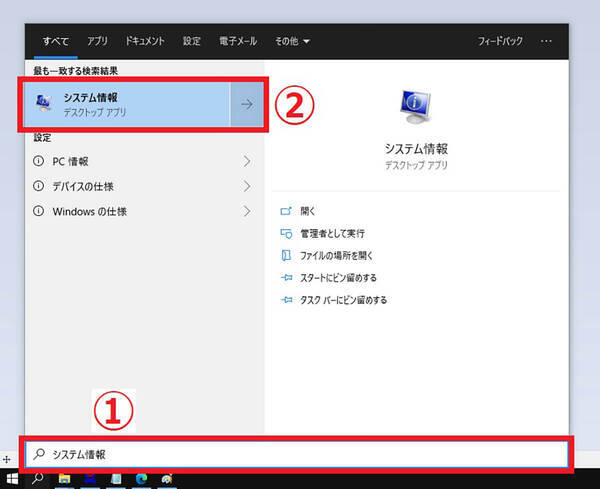Expand the chevron for デバイスの仕様
This screenshot has width=600, height=489.
(x=247, y=186)
